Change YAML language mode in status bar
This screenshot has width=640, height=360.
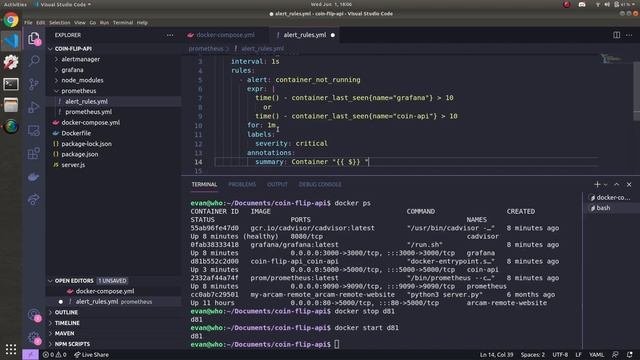pyautogui.click(x=596, y=355)
